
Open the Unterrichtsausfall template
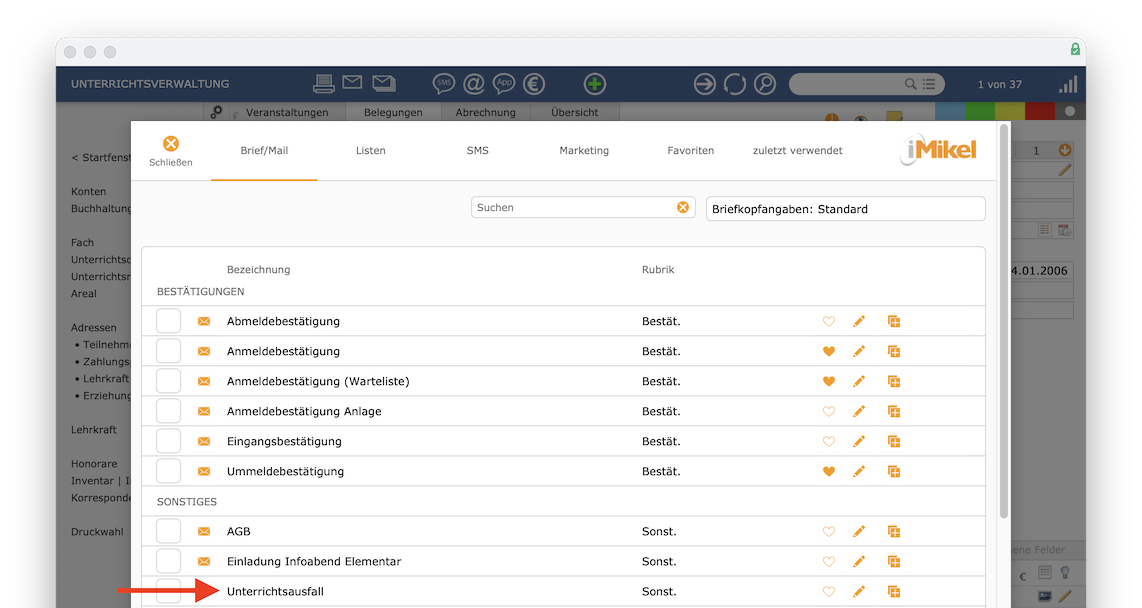(x=275, y=591)
